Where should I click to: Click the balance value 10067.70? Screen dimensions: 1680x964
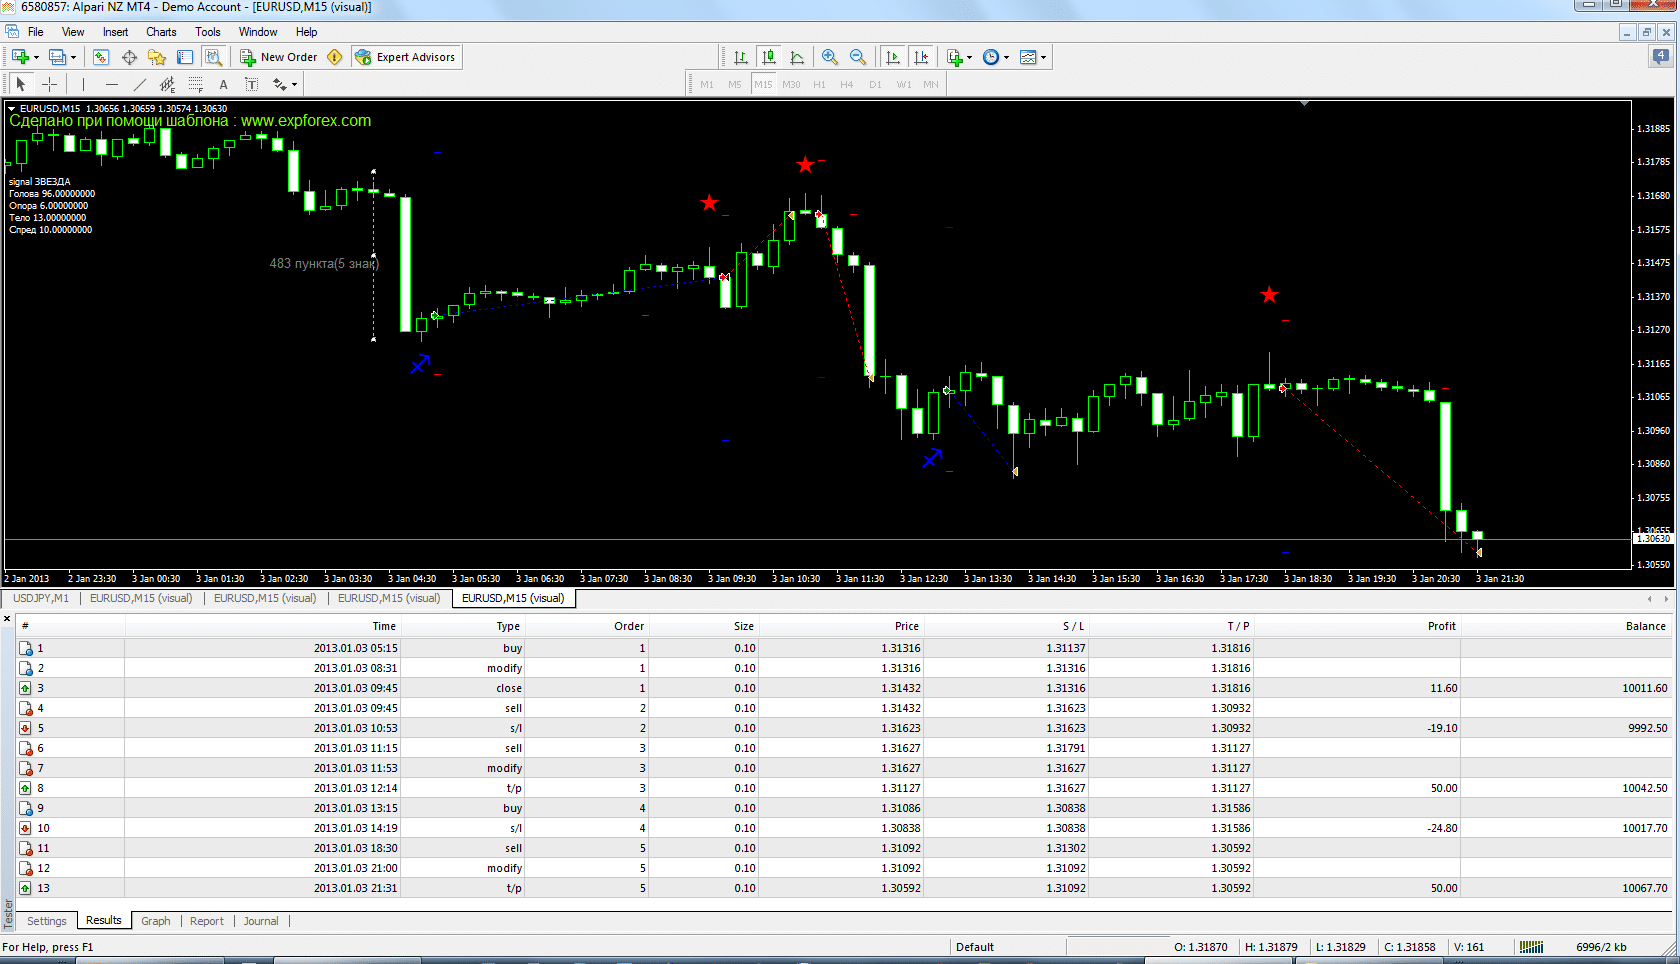click(1644, 888)
